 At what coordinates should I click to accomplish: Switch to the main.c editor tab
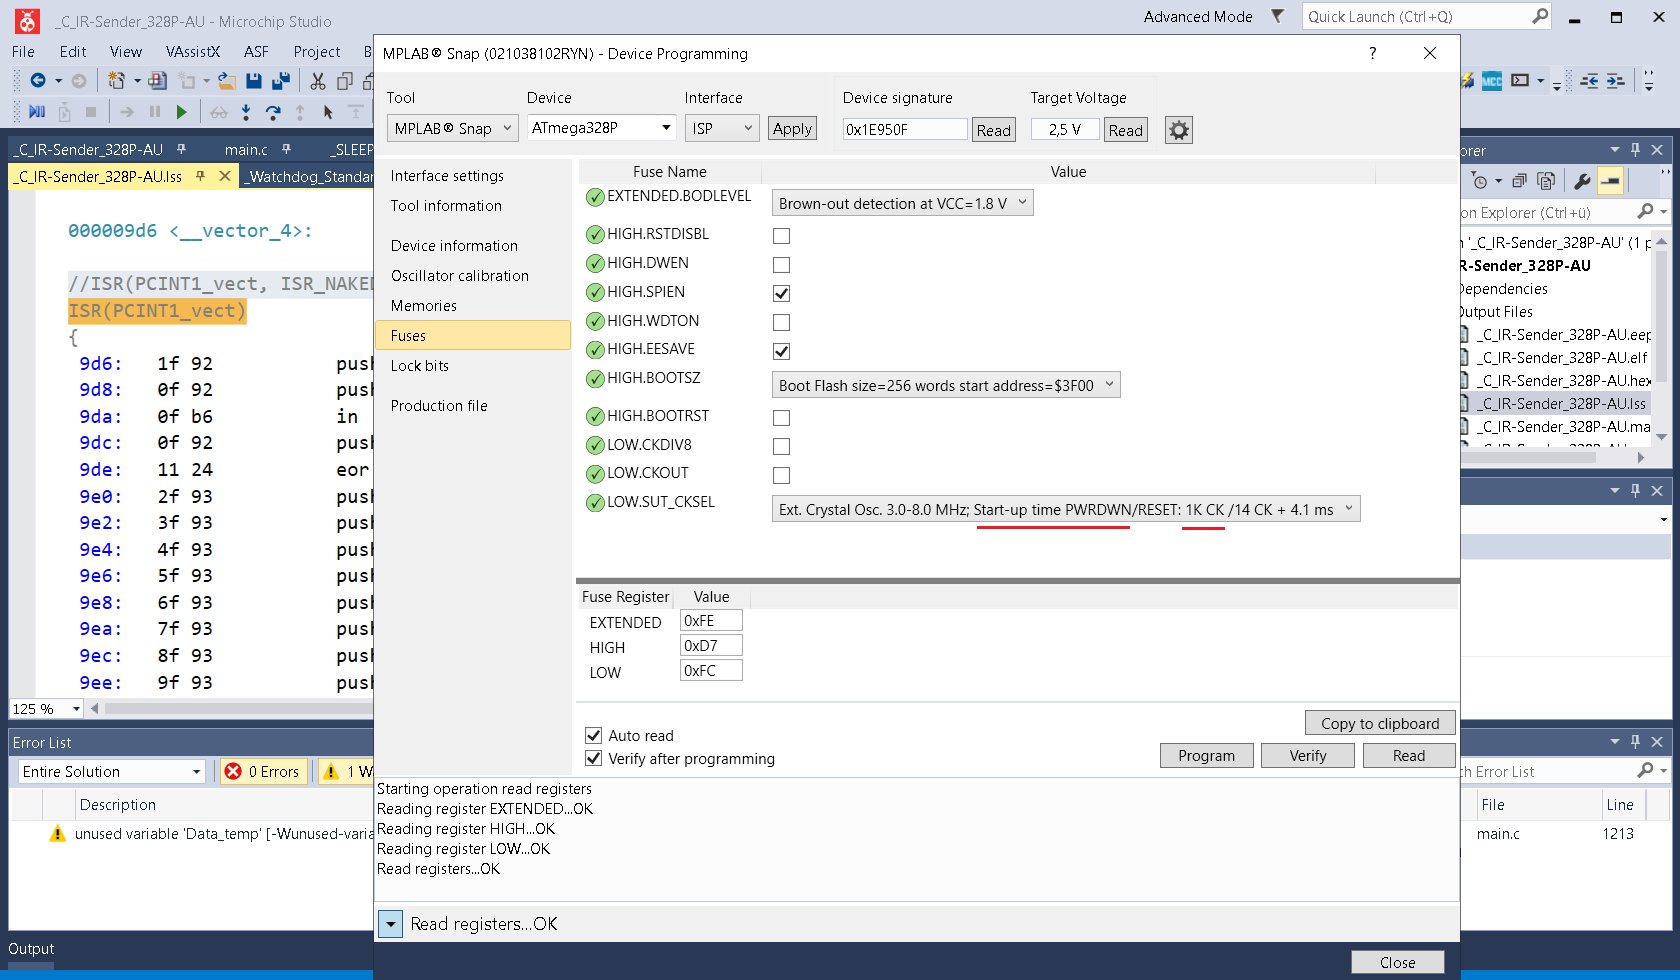point(247,150)
